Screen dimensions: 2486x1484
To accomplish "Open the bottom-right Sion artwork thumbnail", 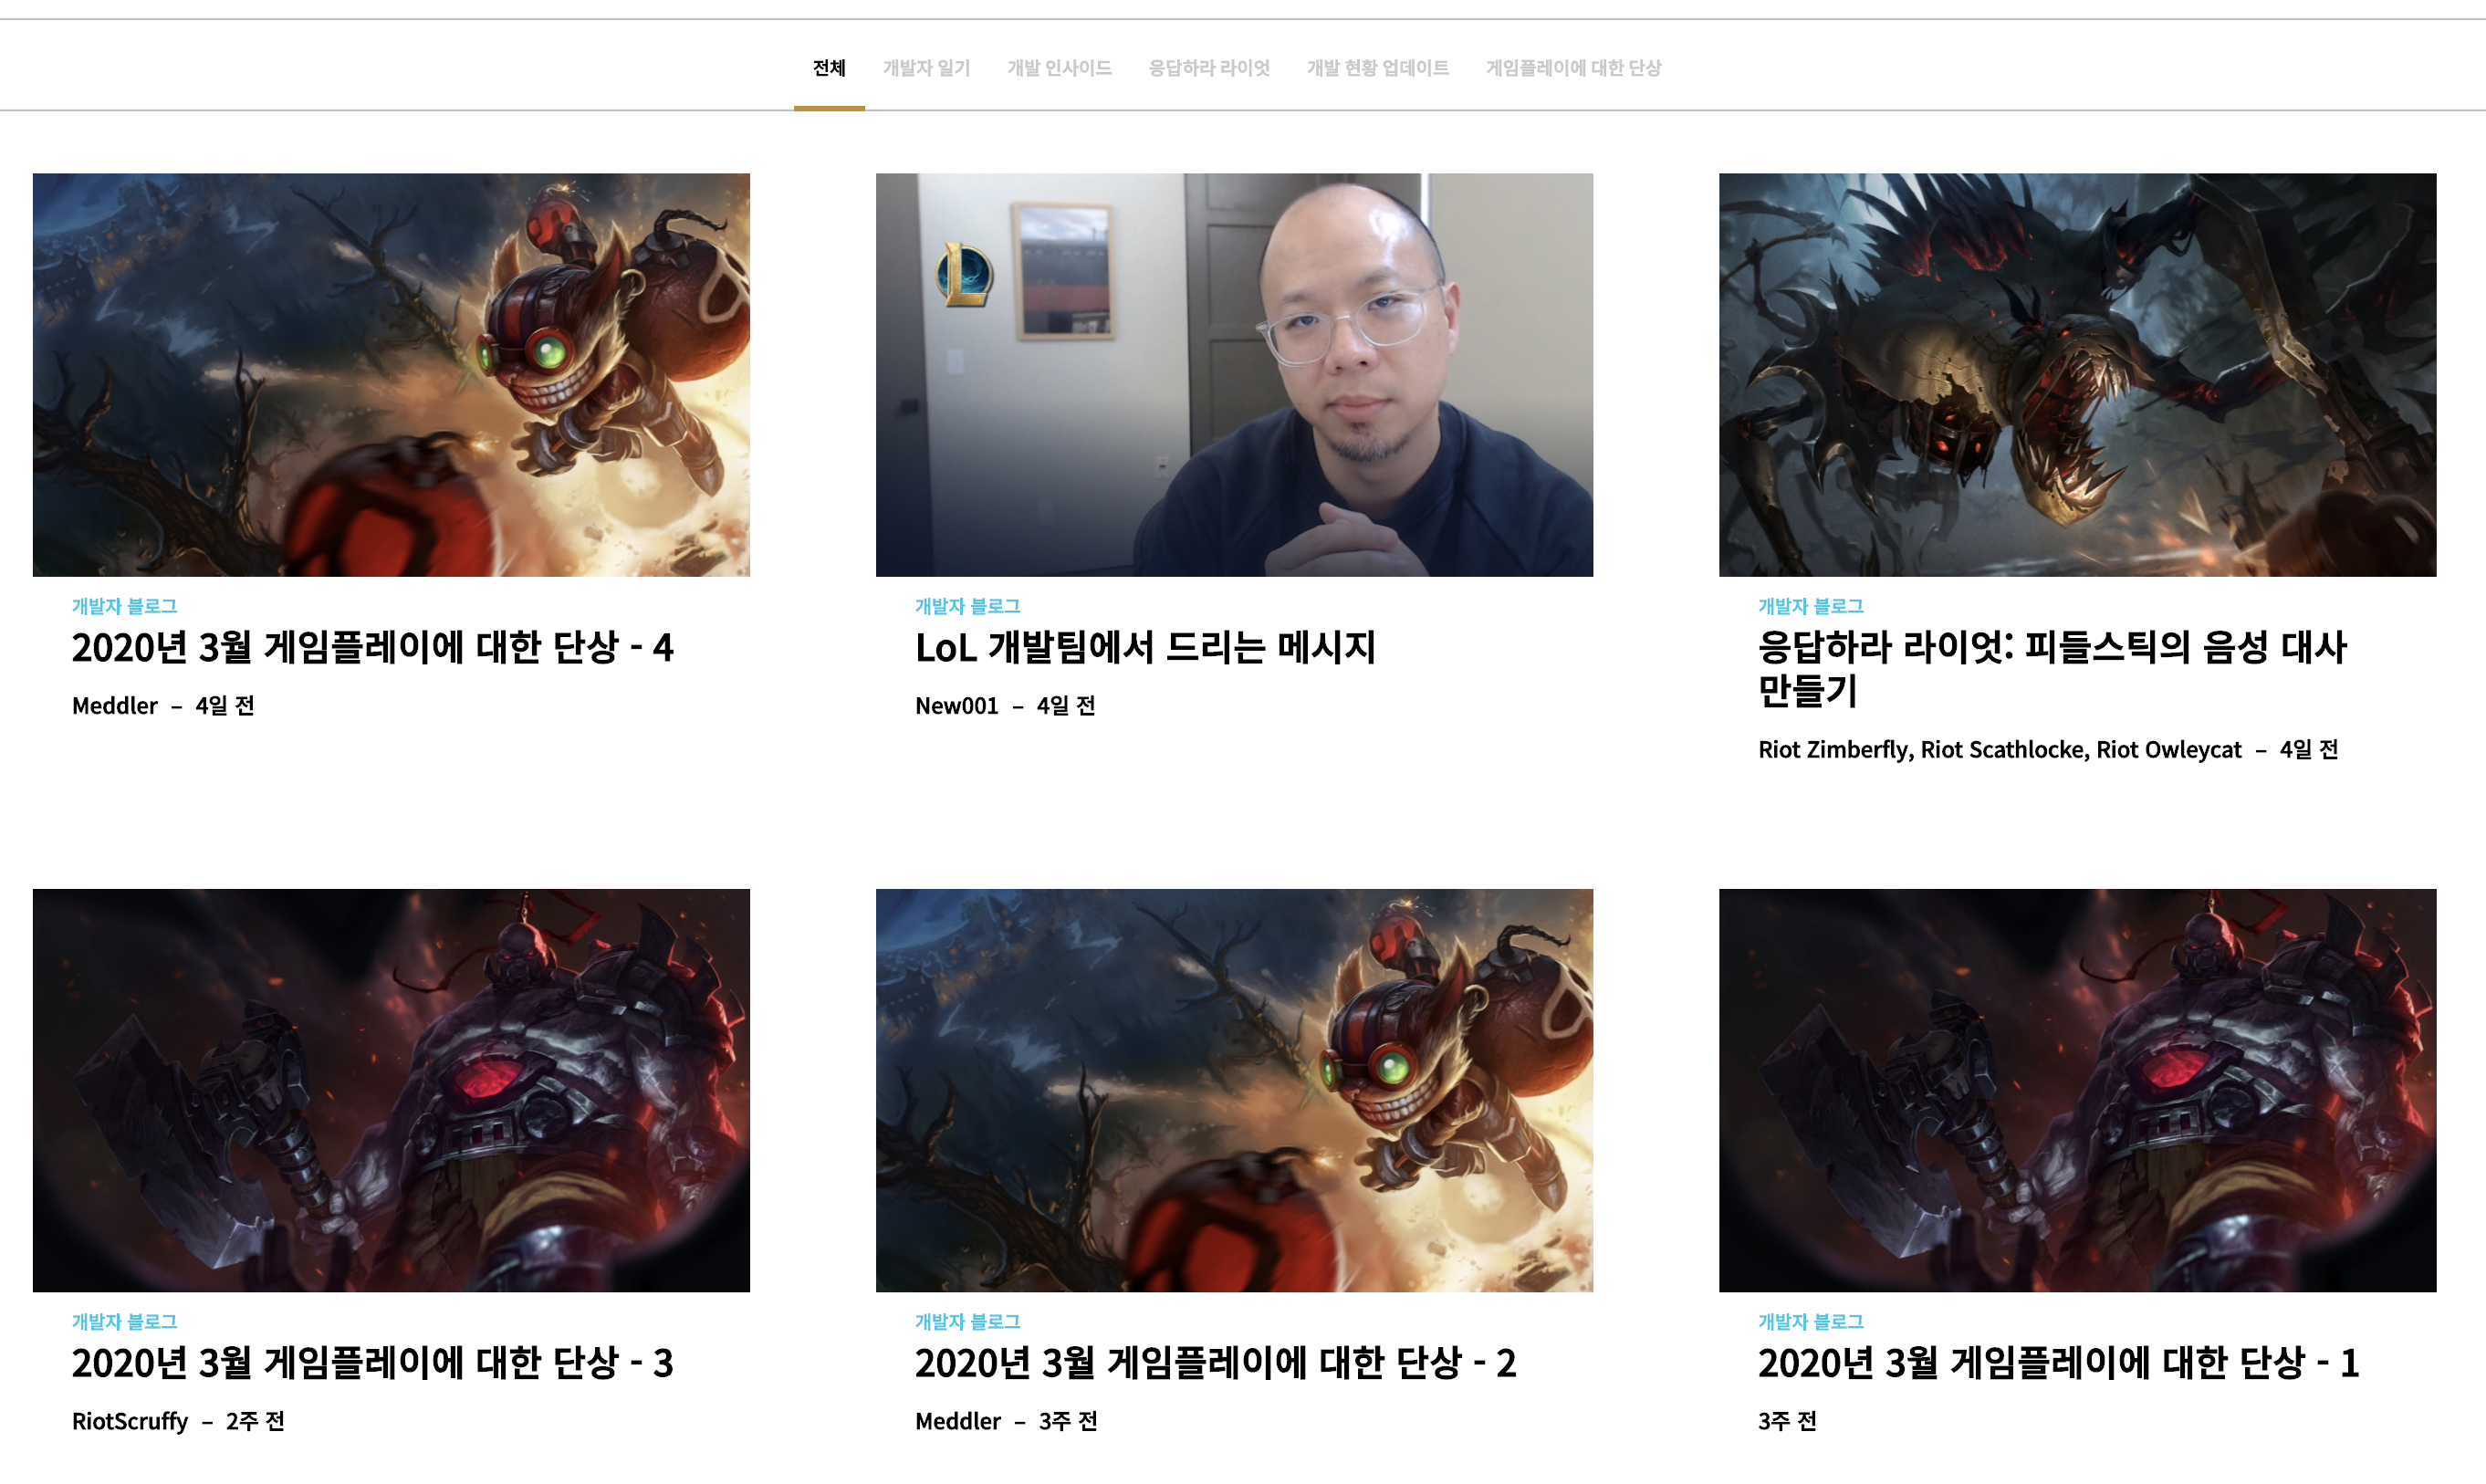I will tap(2077, 1090).
